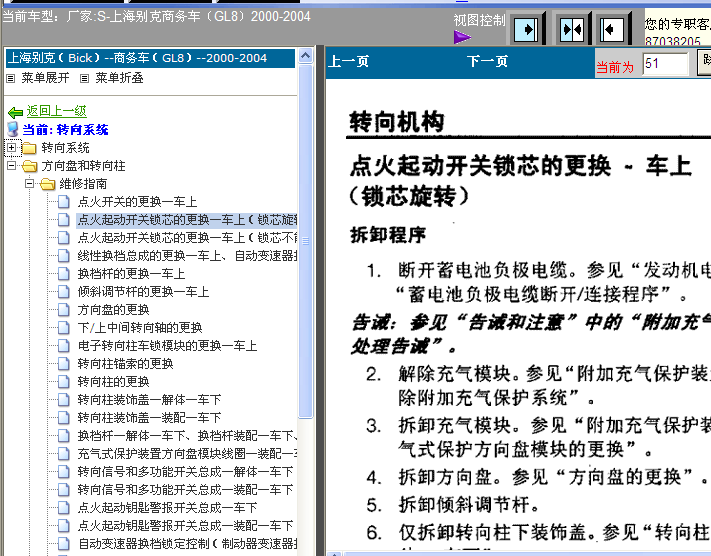
Task: Click the expand-right view control icon
Action: coord(527,29)
